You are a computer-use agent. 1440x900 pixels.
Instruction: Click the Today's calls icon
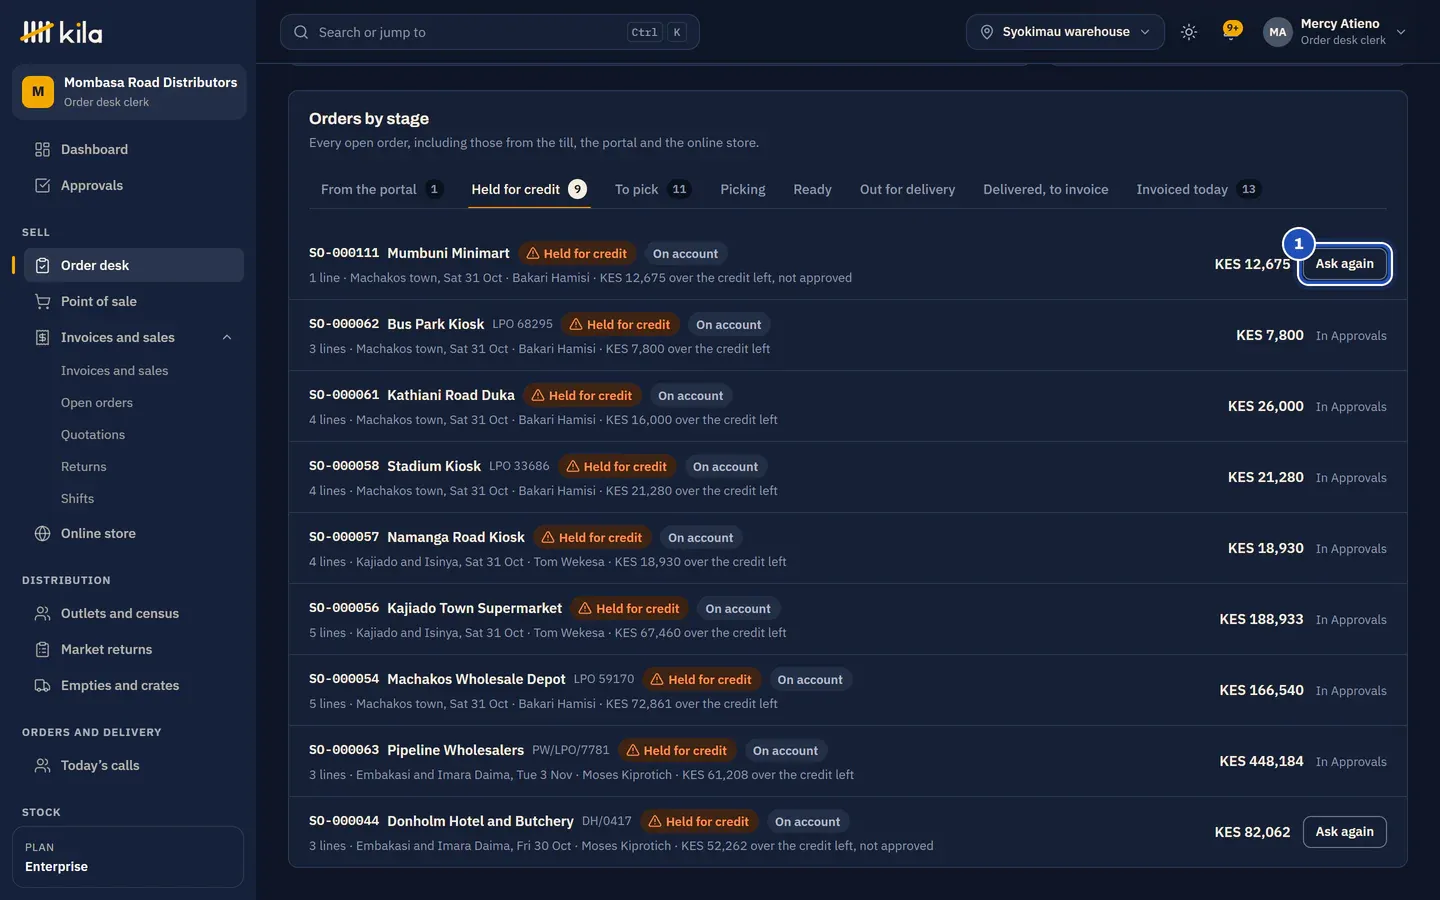pos(42,766)
